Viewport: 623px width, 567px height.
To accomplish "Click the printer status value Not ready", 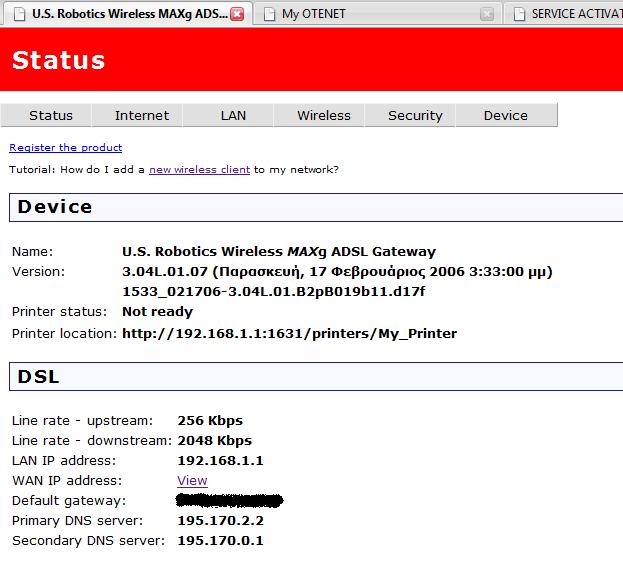I will click(157, 312).
